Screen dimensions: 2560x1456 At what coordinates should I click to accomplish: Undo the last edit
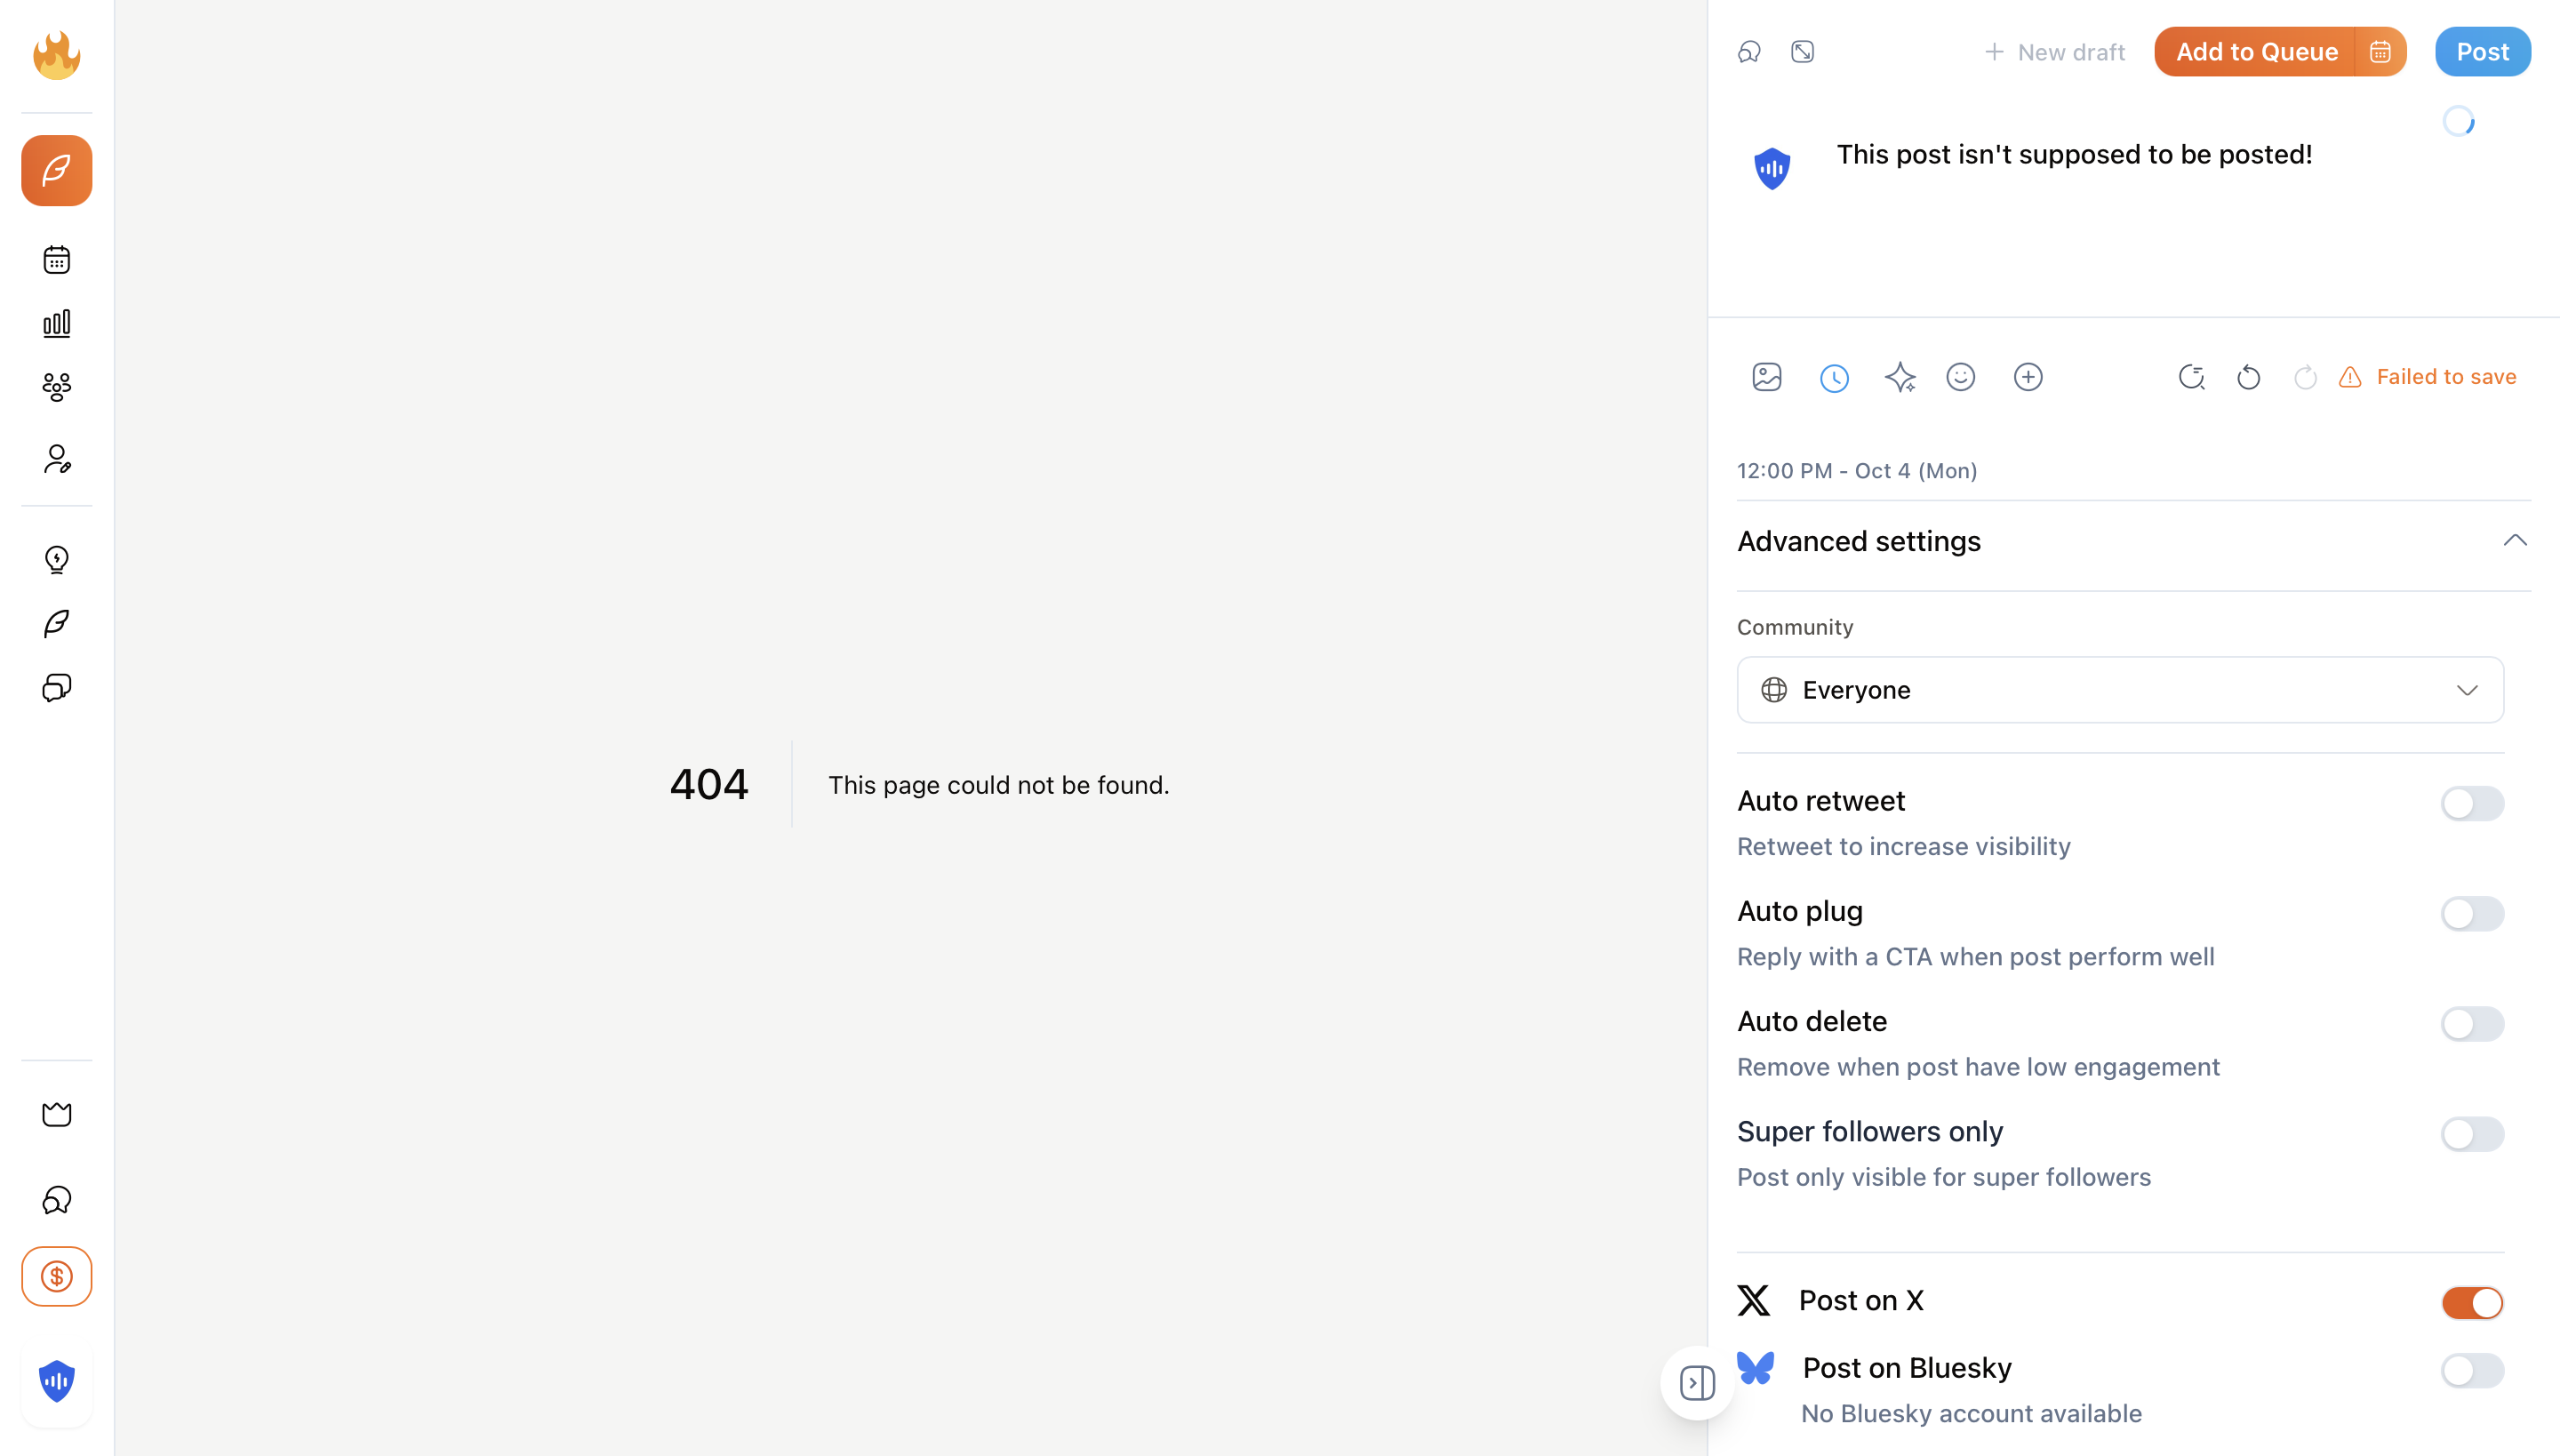(2248, 377)
